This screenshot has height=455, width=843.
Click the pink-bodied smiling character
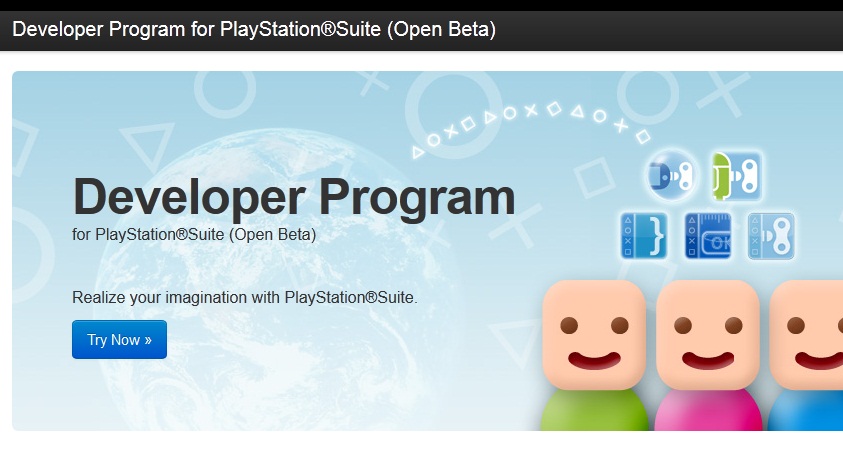click(708, 356)
